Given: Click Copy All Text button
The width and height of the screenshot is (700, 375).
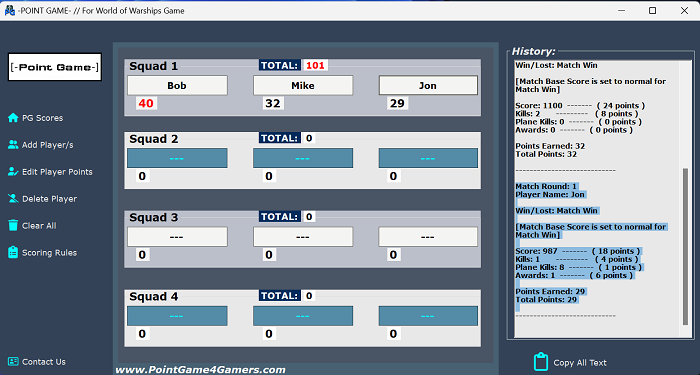Looking at the screenshot, I should click(579, 362).
